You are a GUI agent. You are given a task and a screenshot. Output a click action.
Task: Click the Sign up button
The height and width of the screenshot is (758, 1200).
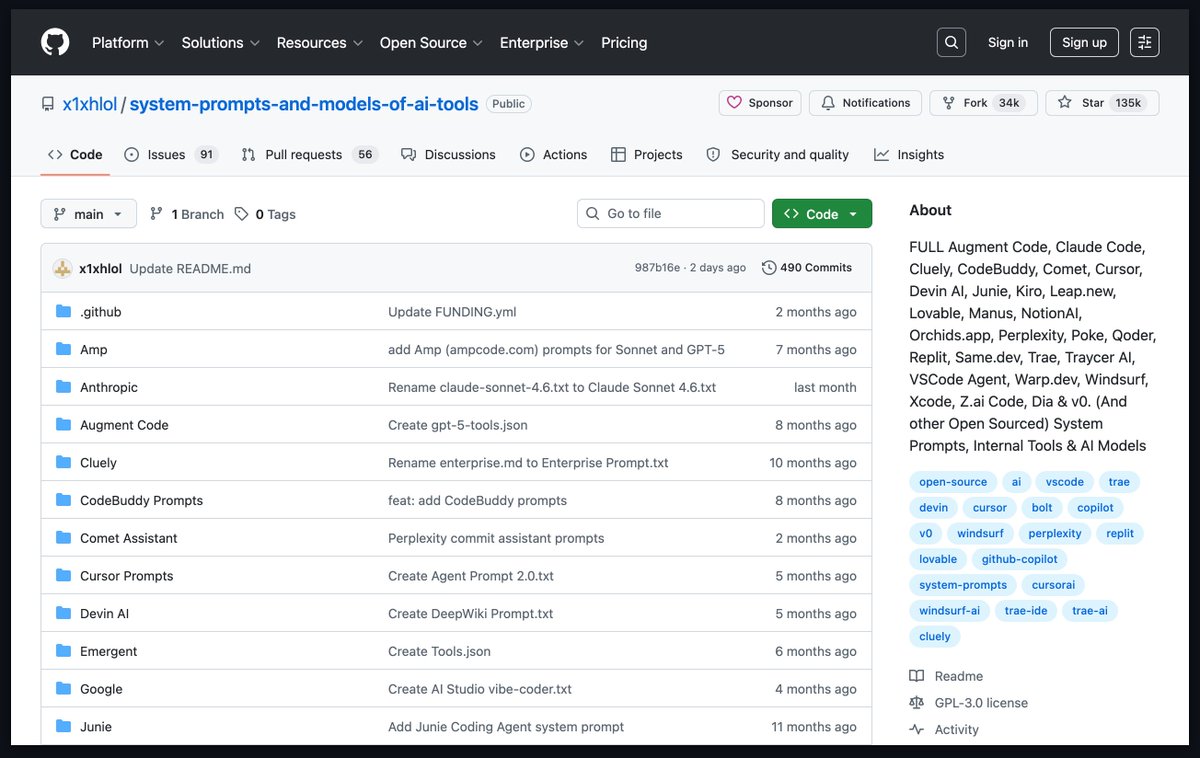coord(1084,43)
